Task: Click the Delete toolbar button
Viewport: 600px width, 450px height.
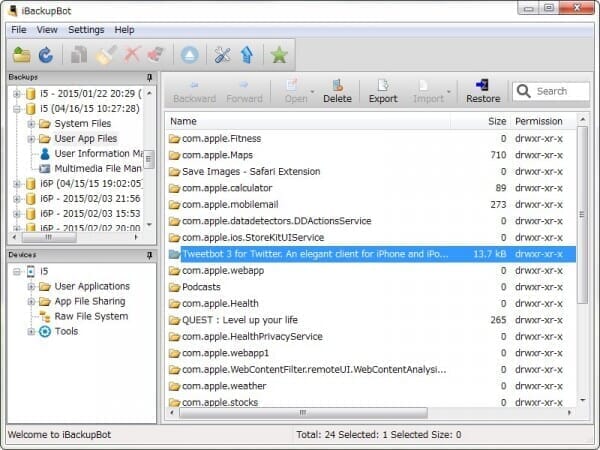Action: point(337,92)
